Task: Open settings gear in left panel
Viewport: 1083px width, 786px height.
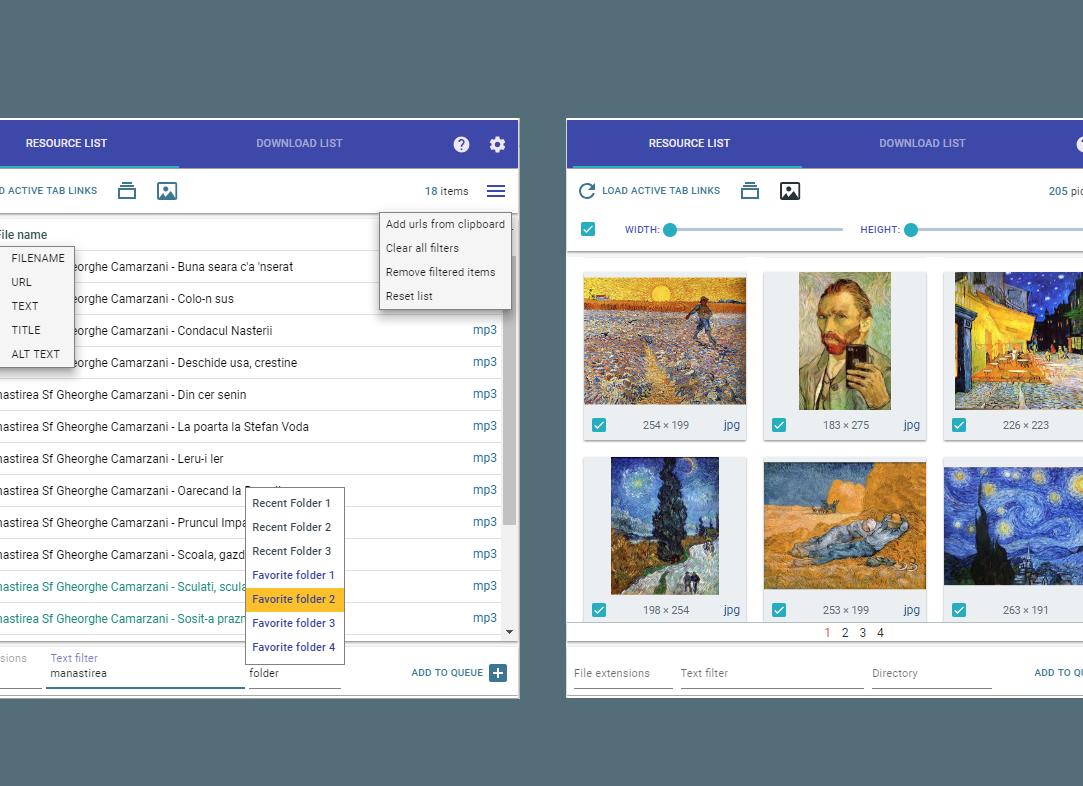Action: click(x=497, y=144)
